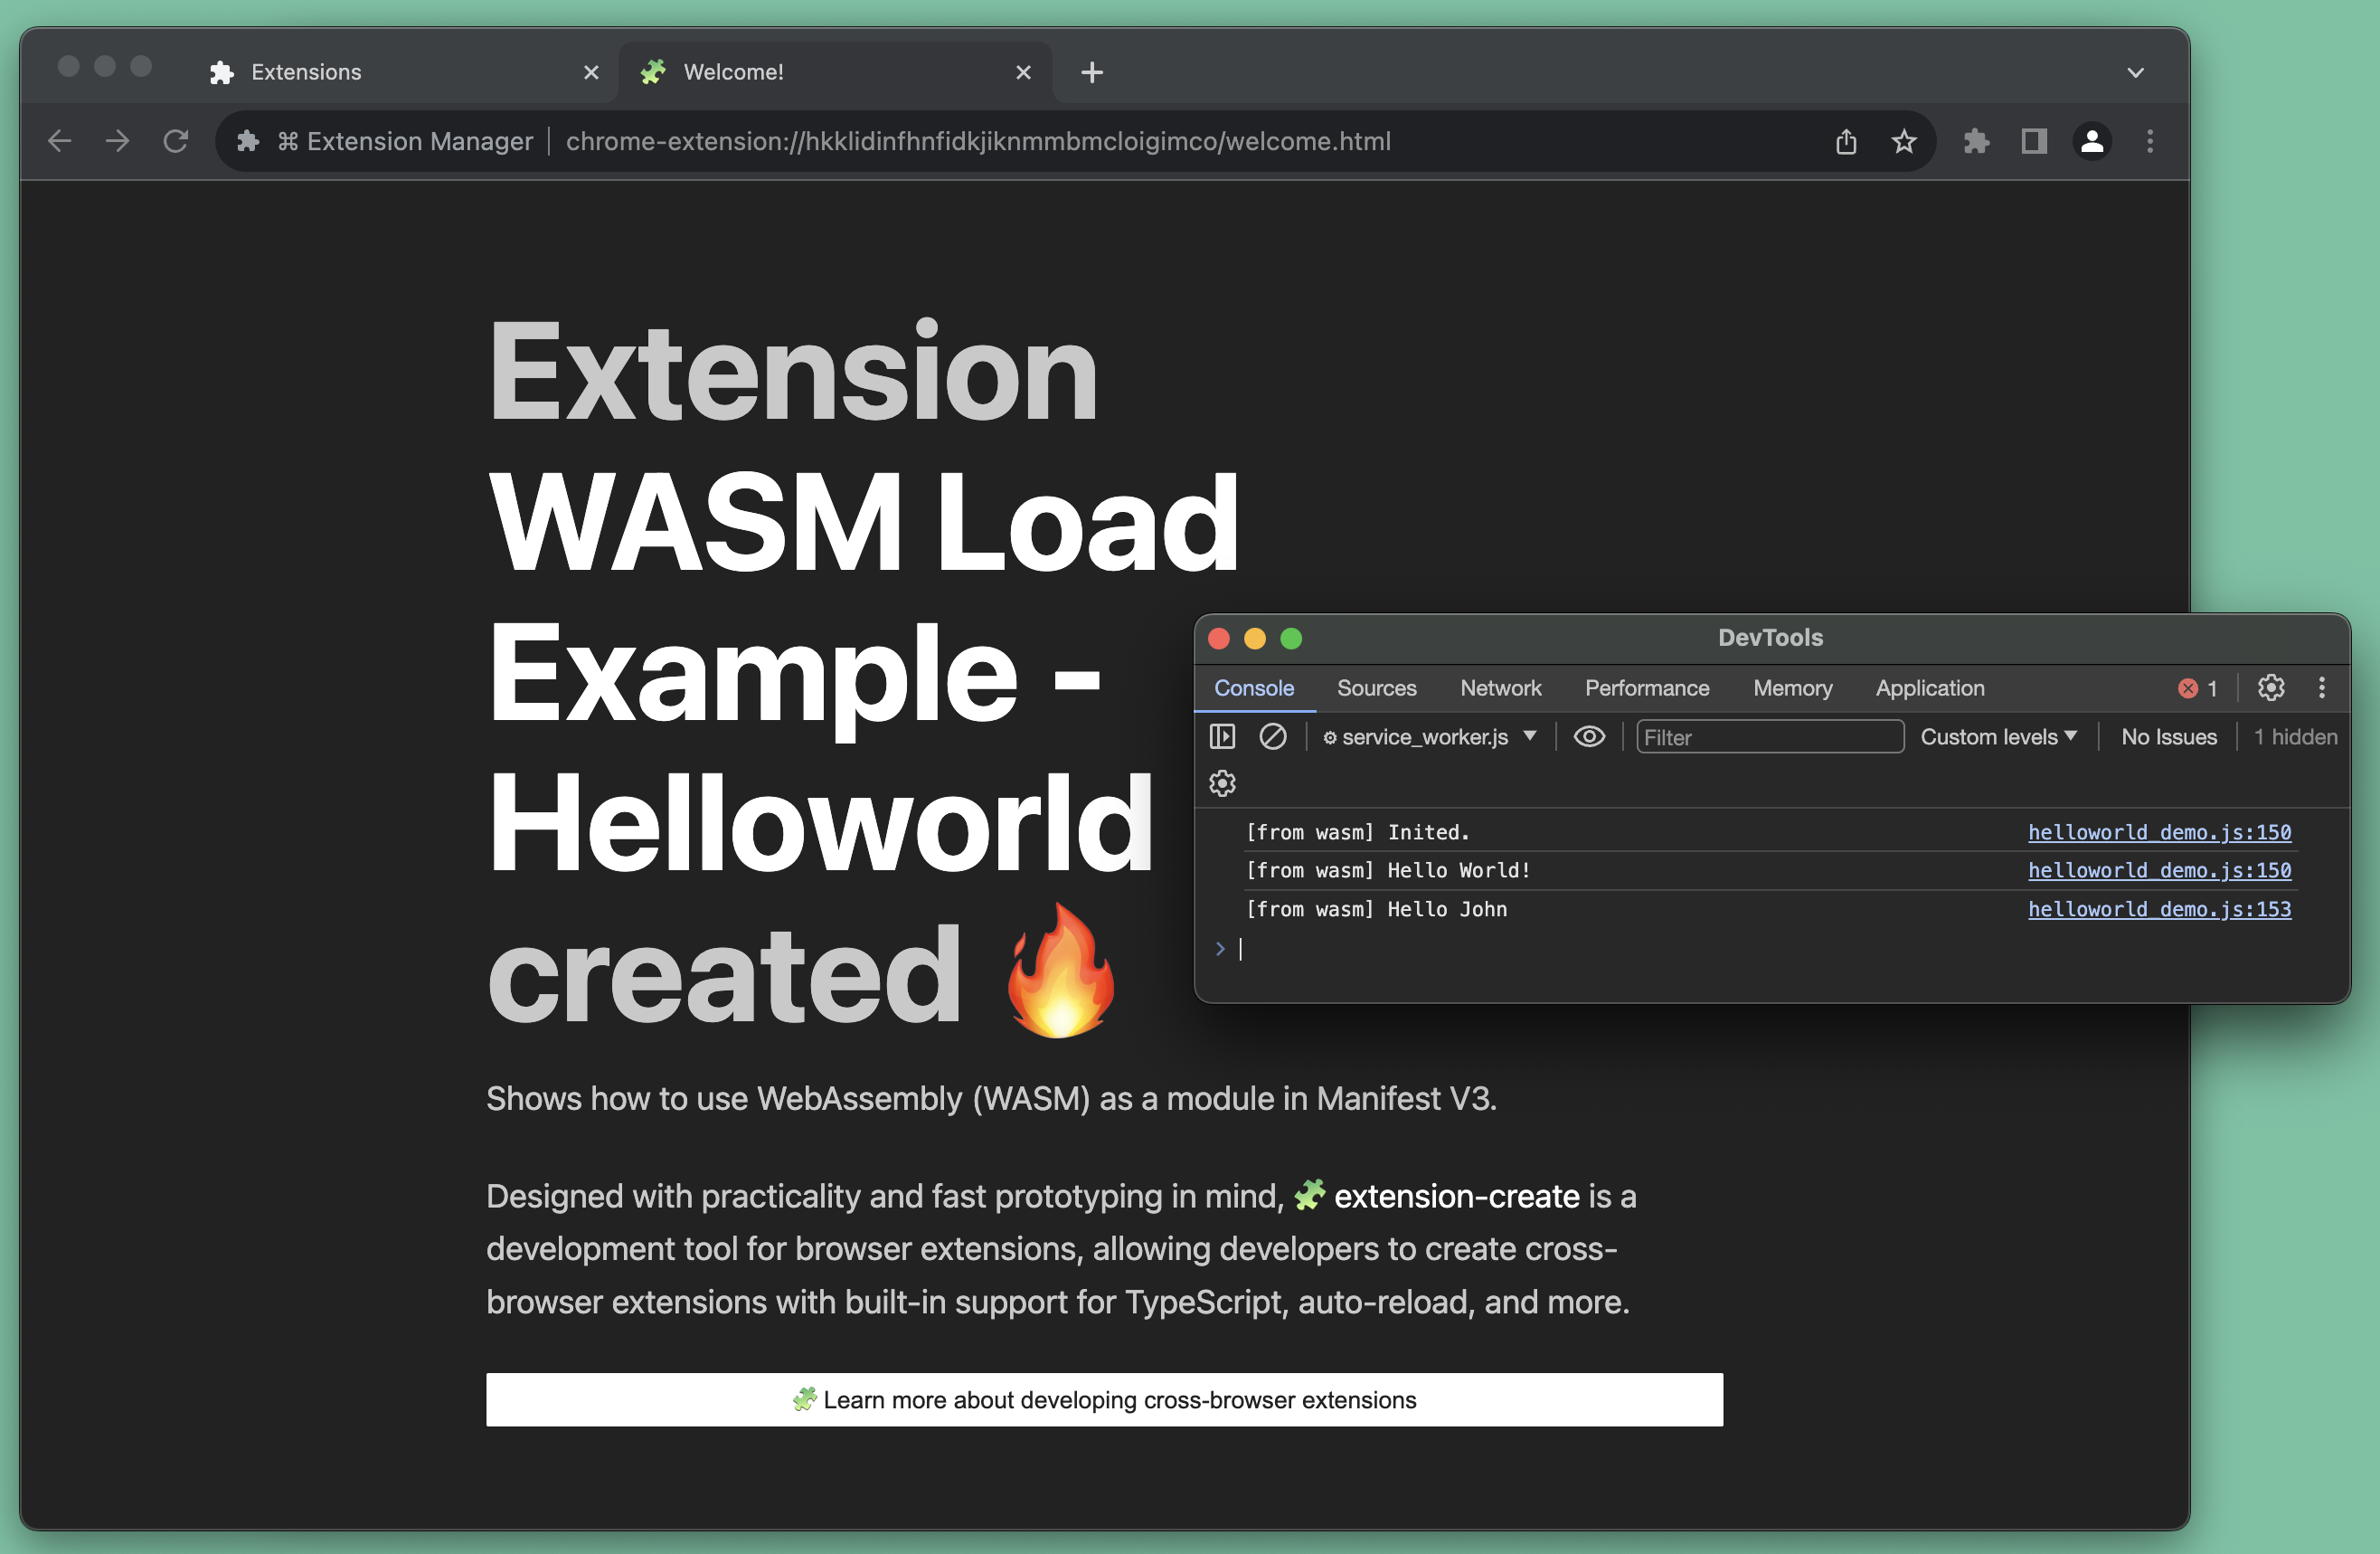Reload the welcome page
The image size is (2380, 1554).
176,141
